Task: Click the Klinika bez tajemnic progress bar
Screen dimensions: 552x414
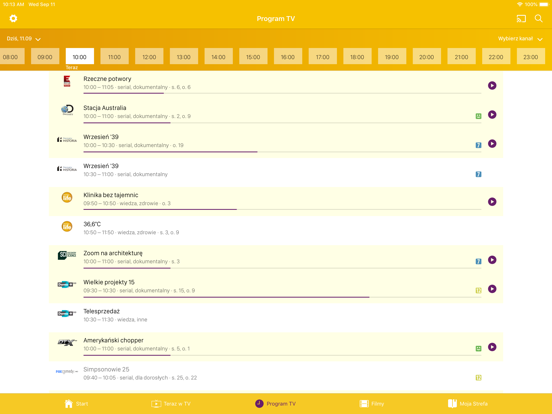Action: point(282,209)
